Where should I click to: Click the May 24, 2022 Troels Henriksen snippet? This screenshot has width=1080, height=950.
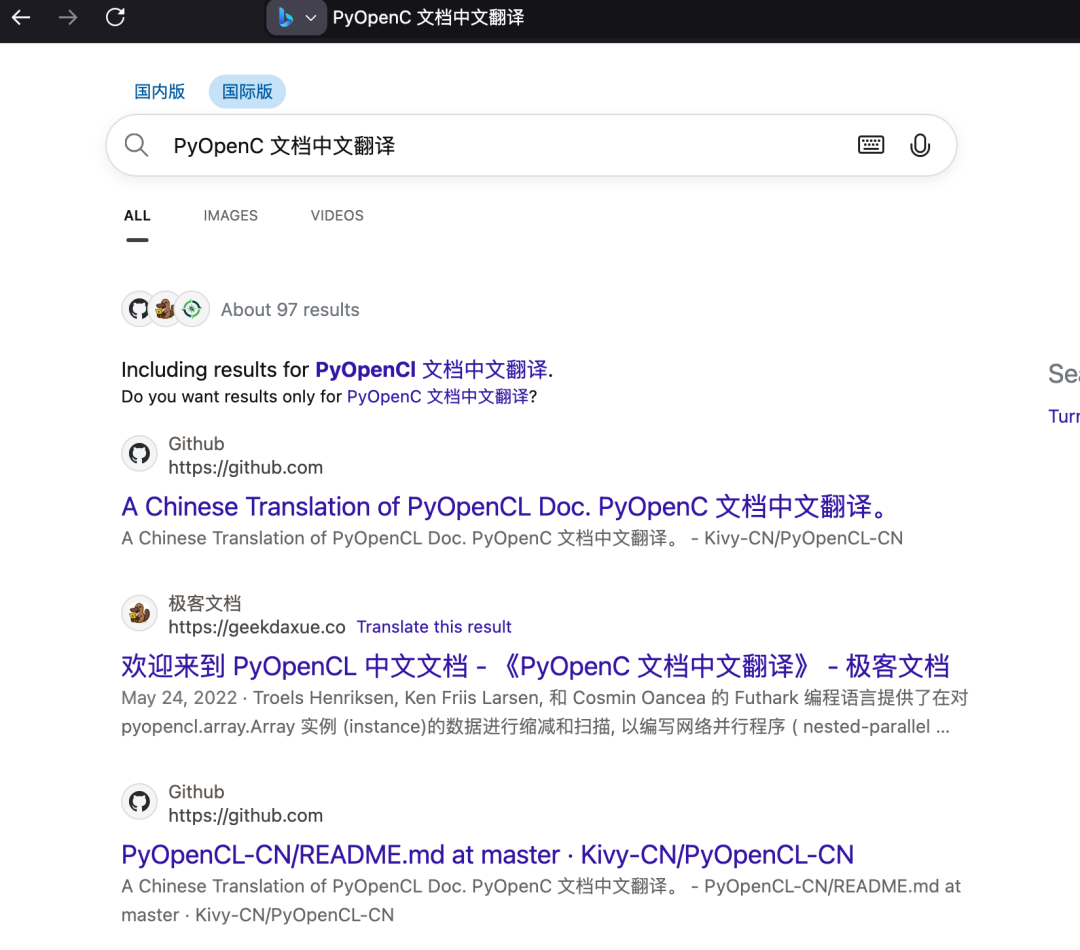point(544,712)
